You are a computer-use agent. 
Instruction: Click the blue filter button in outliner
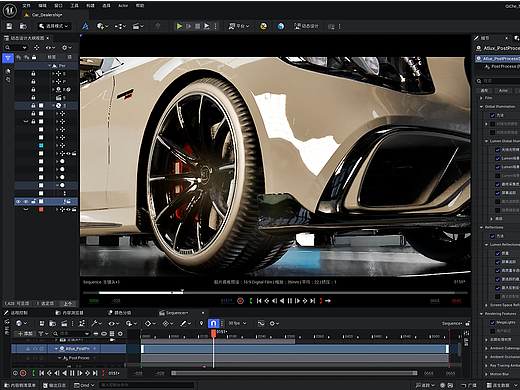[8, 58]
